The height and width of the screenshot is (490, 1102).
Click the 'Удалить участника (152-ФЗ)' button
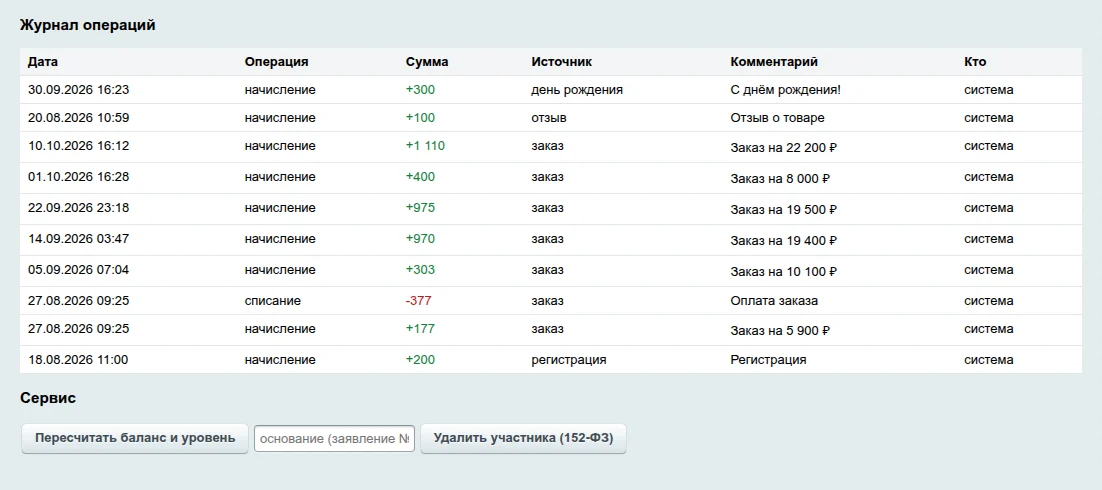[523, 438]
